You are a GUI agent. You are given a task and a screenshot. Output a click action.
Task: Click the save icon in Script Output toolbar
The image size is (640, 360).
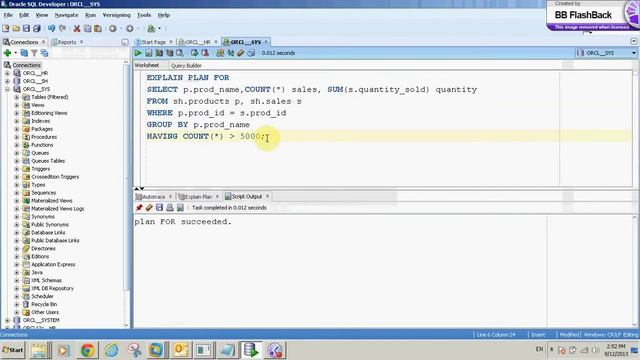pyautogui.click(x=159, y=208)
